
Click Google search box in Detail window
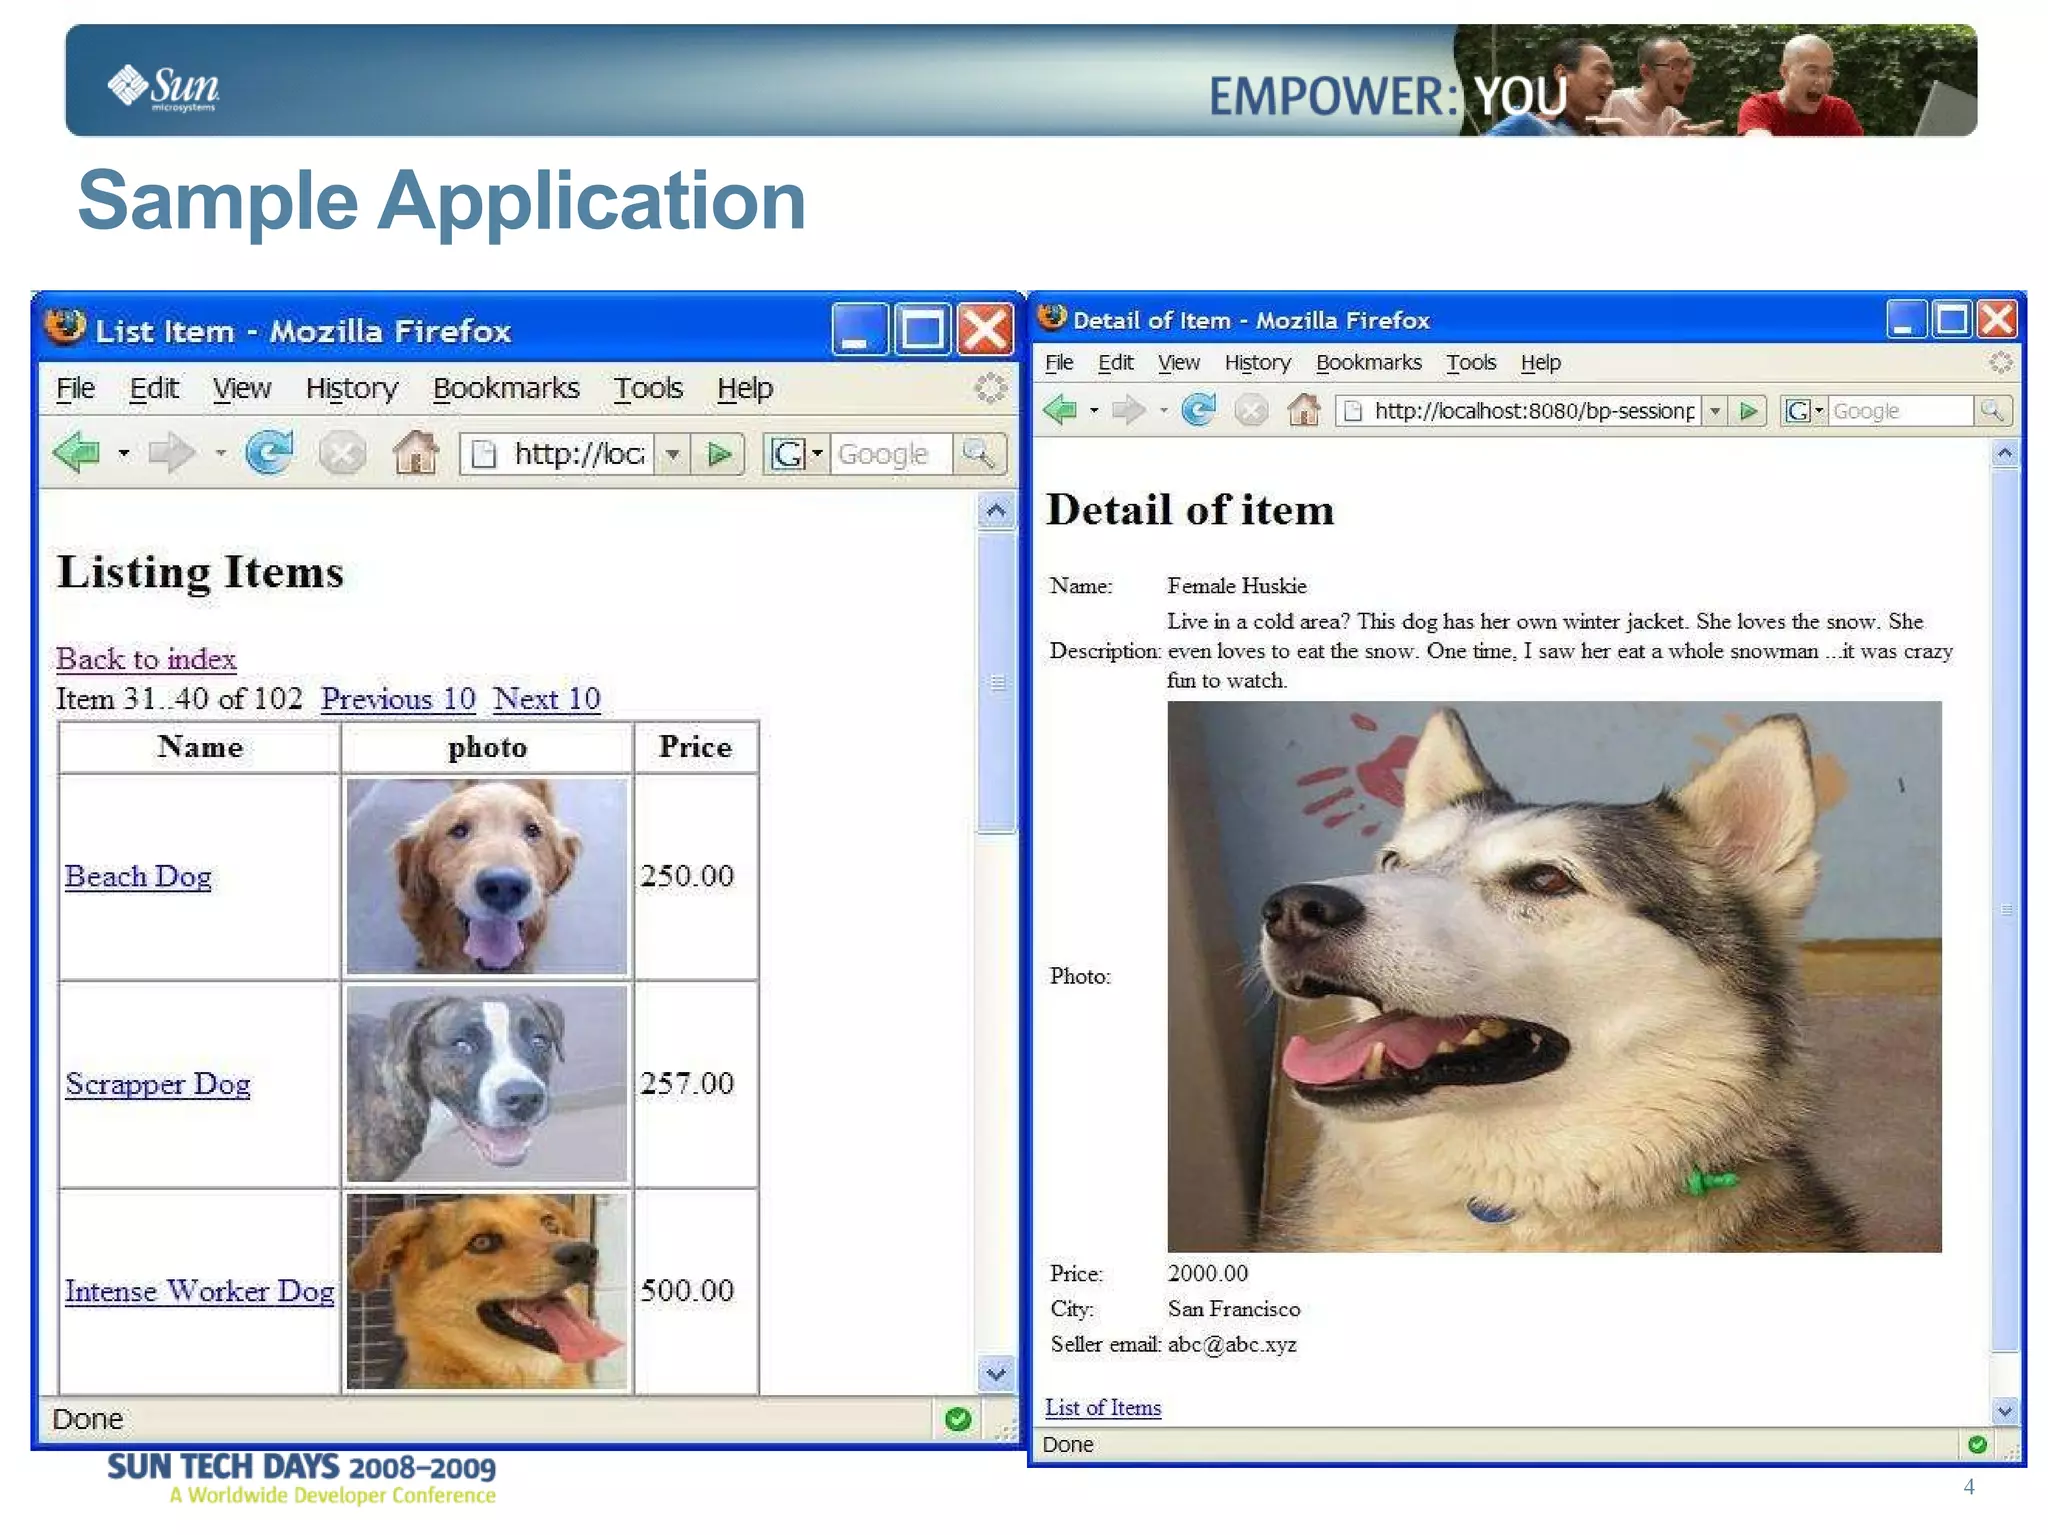(1901, 411)
